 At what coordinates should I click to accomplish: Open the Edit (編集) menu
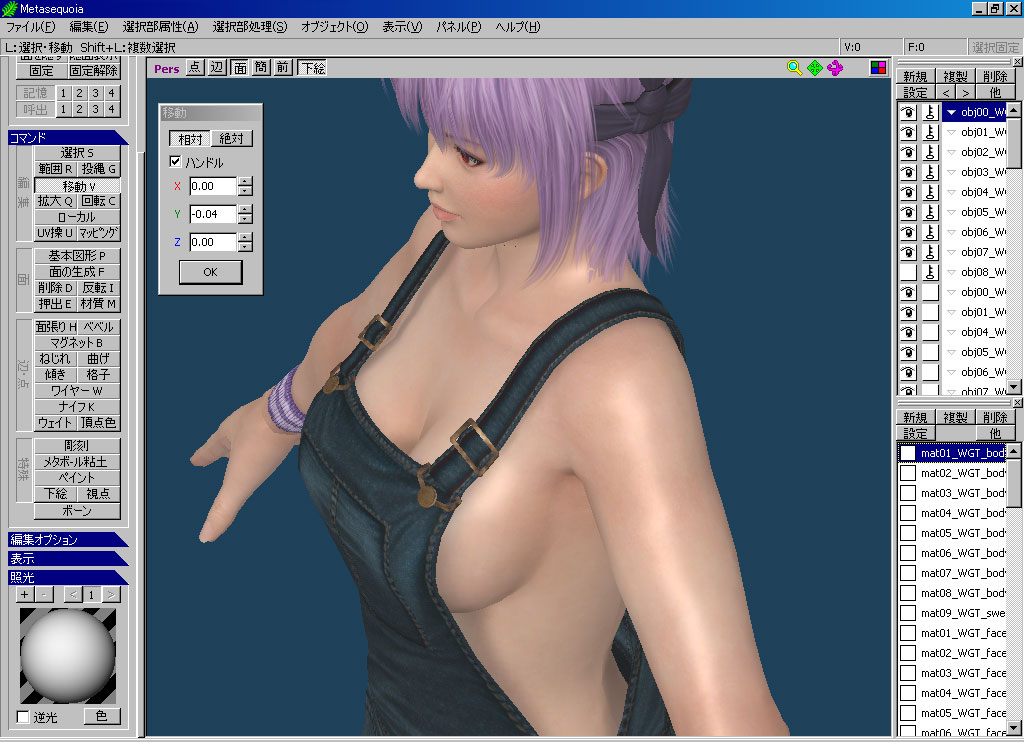tap(89, 27)
